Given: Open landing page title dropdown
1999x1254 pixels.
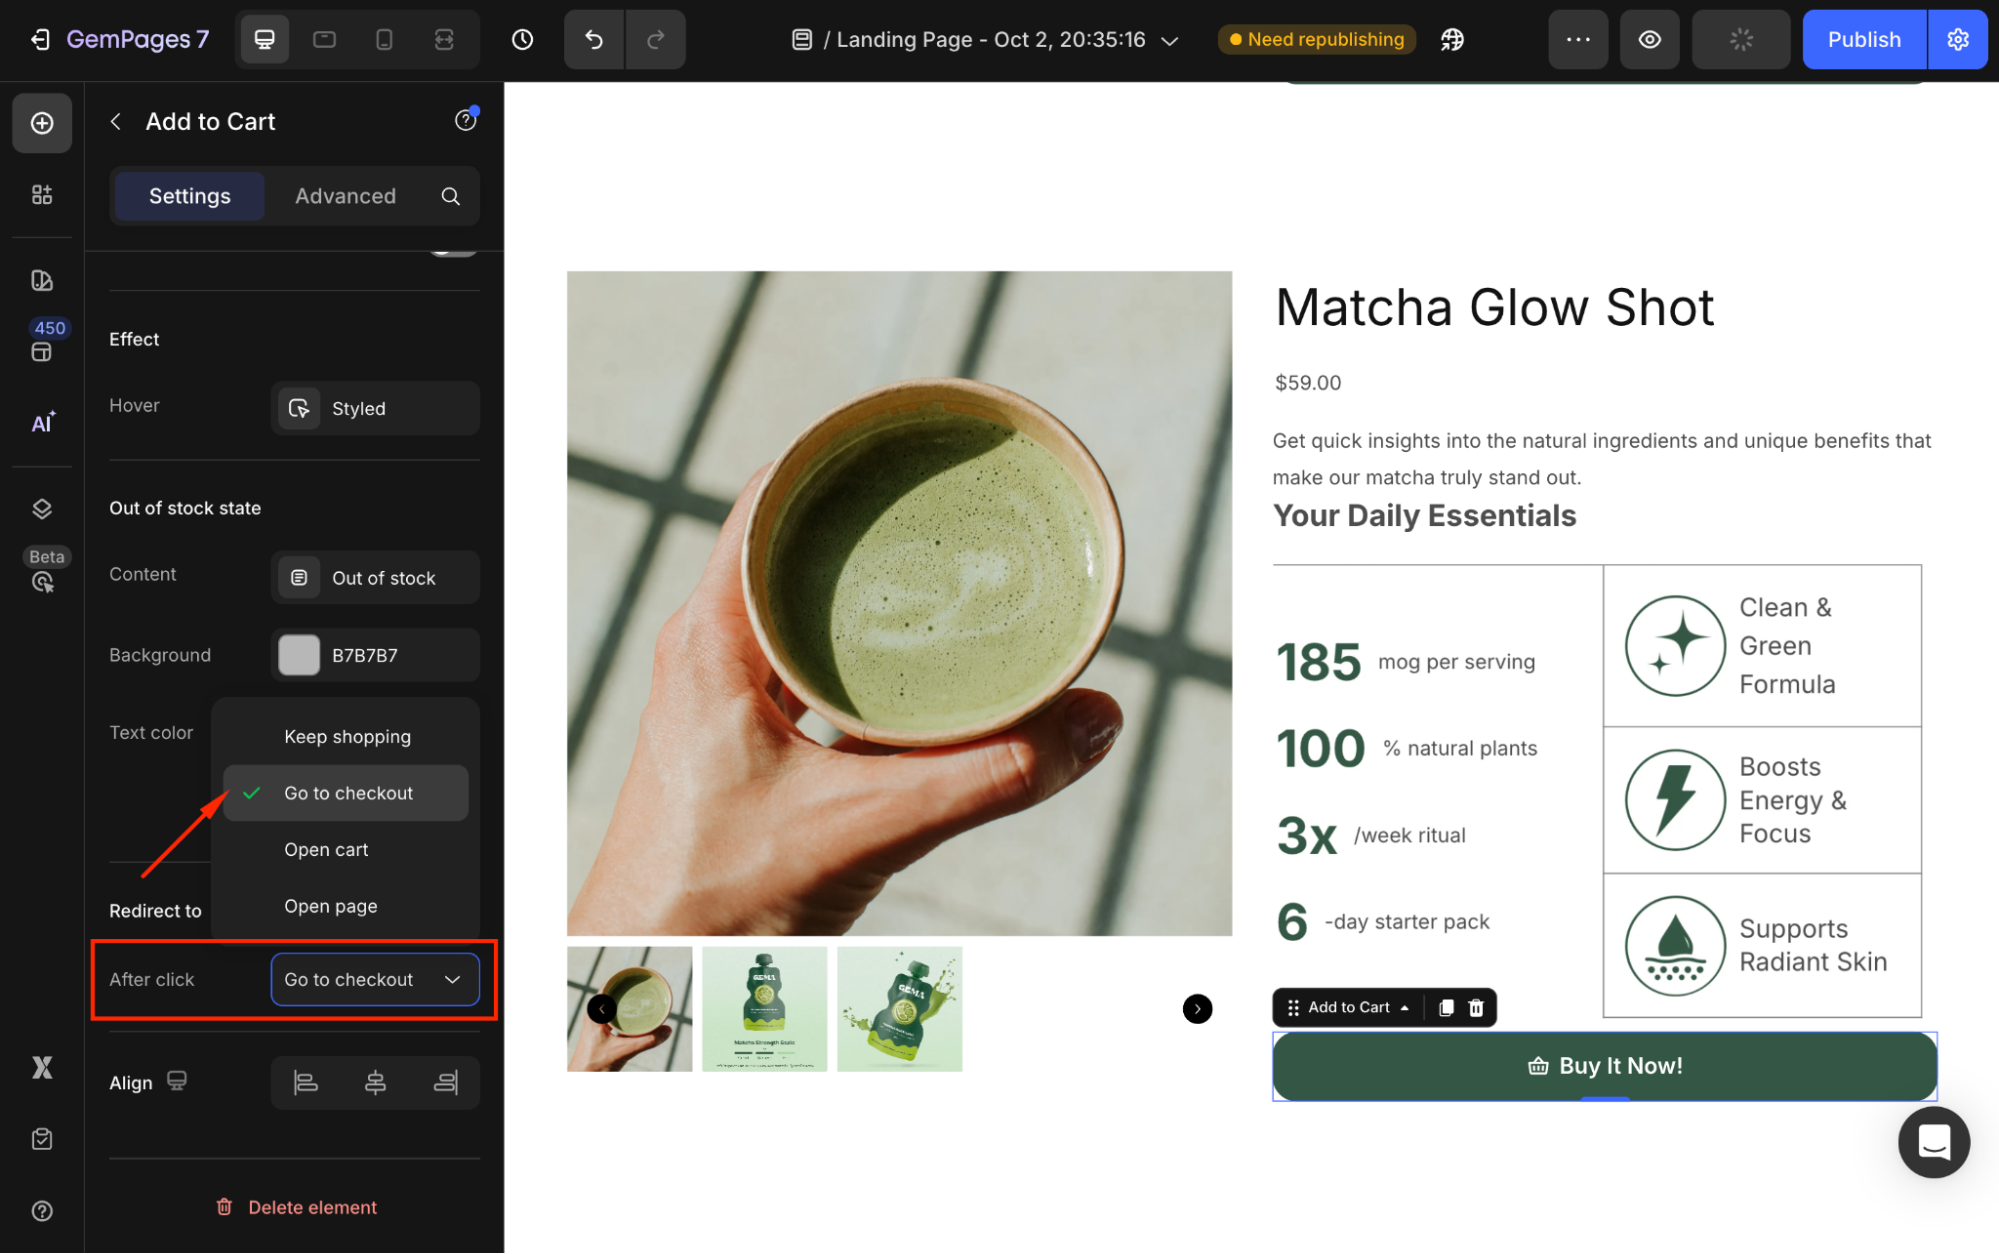Looking at the screenshot, I should [1169, 41].
